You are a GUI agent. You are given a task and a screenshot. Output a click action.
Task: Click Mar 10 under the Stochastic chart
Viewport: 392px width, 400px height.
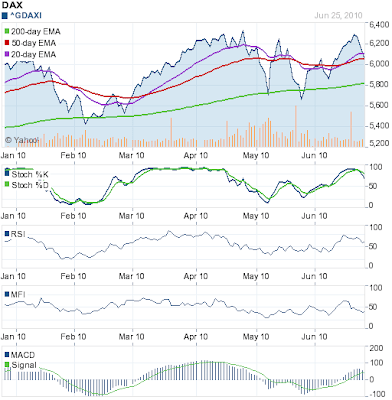[132, 216]
